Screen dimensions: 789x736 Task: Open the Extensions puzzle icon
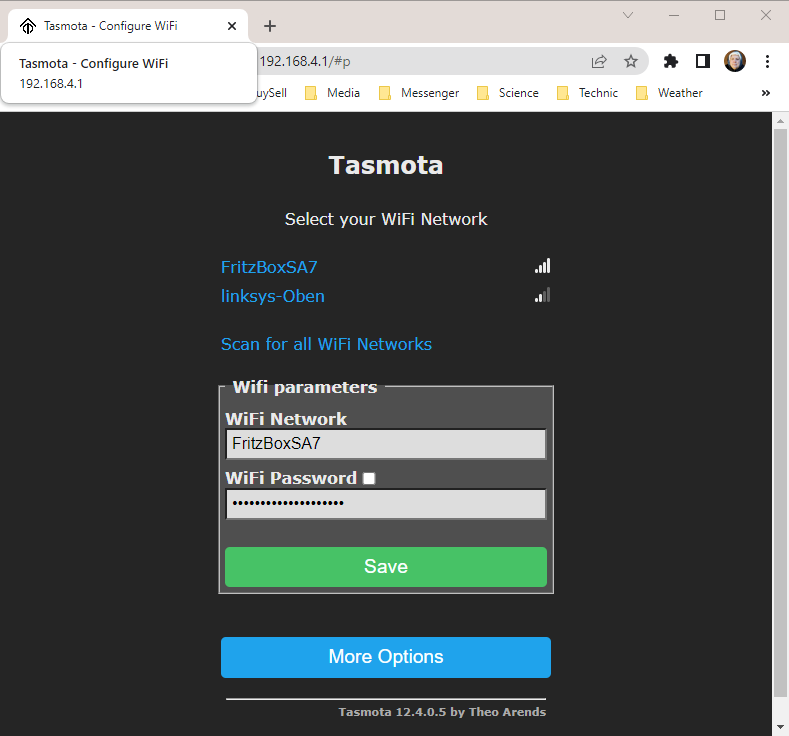671,61
